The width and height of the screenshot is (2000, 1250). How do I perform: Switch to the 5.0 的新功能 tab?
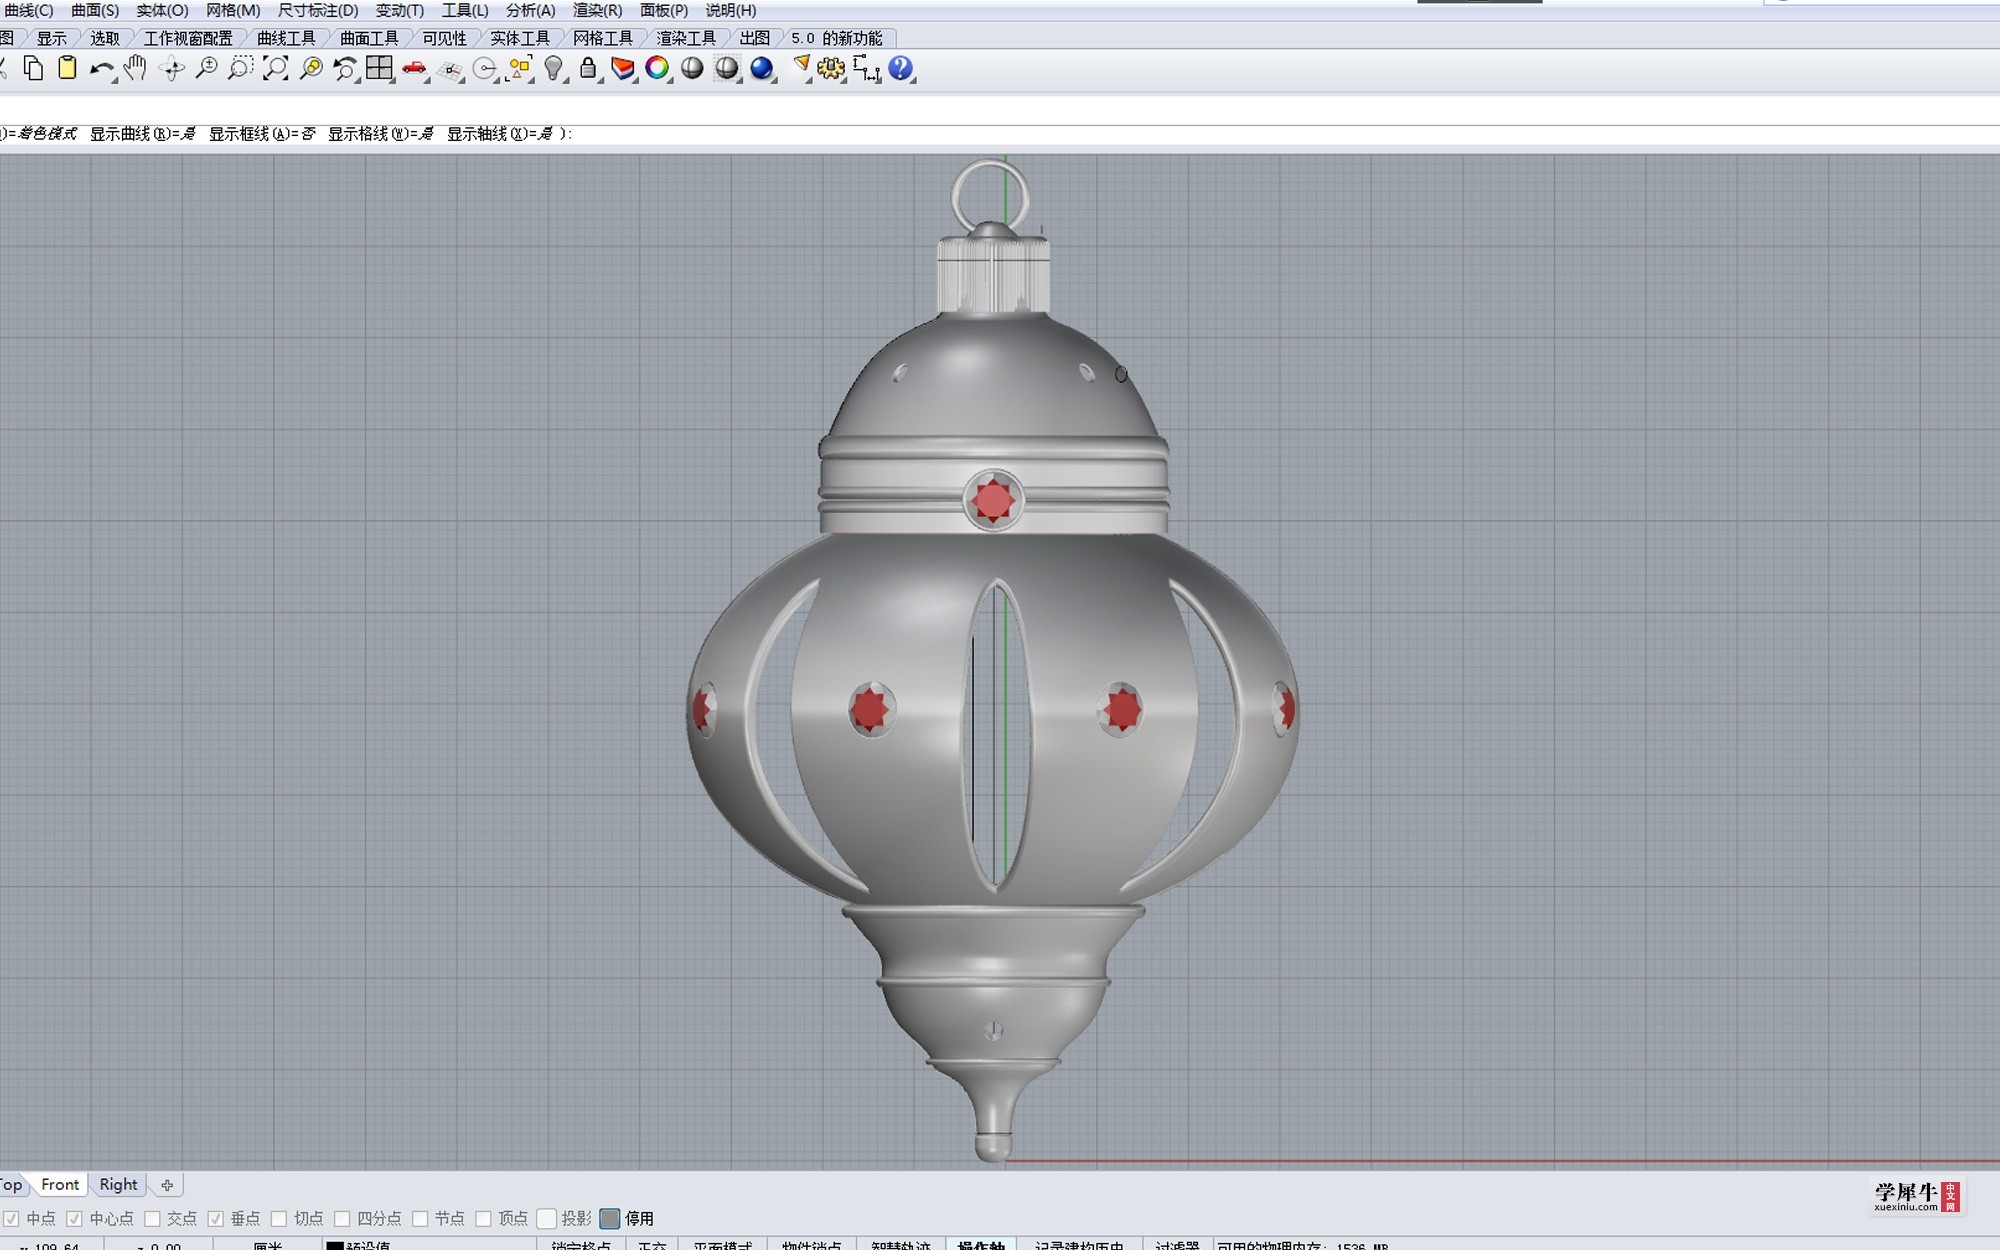pos(837,38)
